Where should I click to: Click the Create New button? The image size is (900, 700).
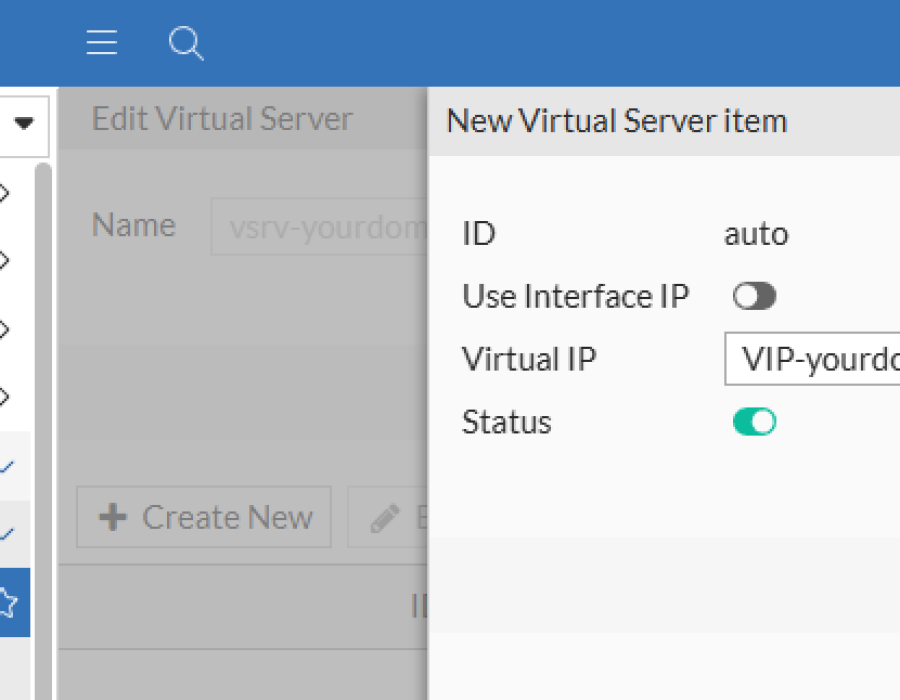click(204, 517)
